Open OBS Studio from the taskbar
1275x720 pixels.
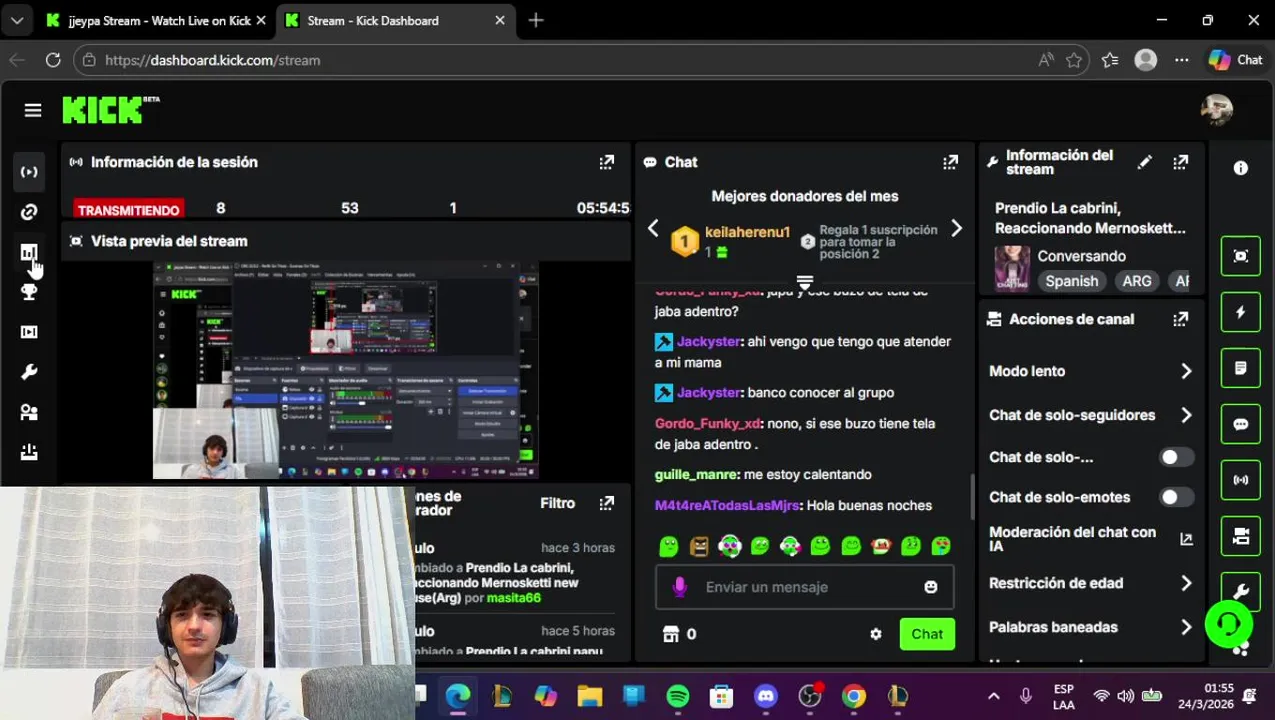coord(810,696)
